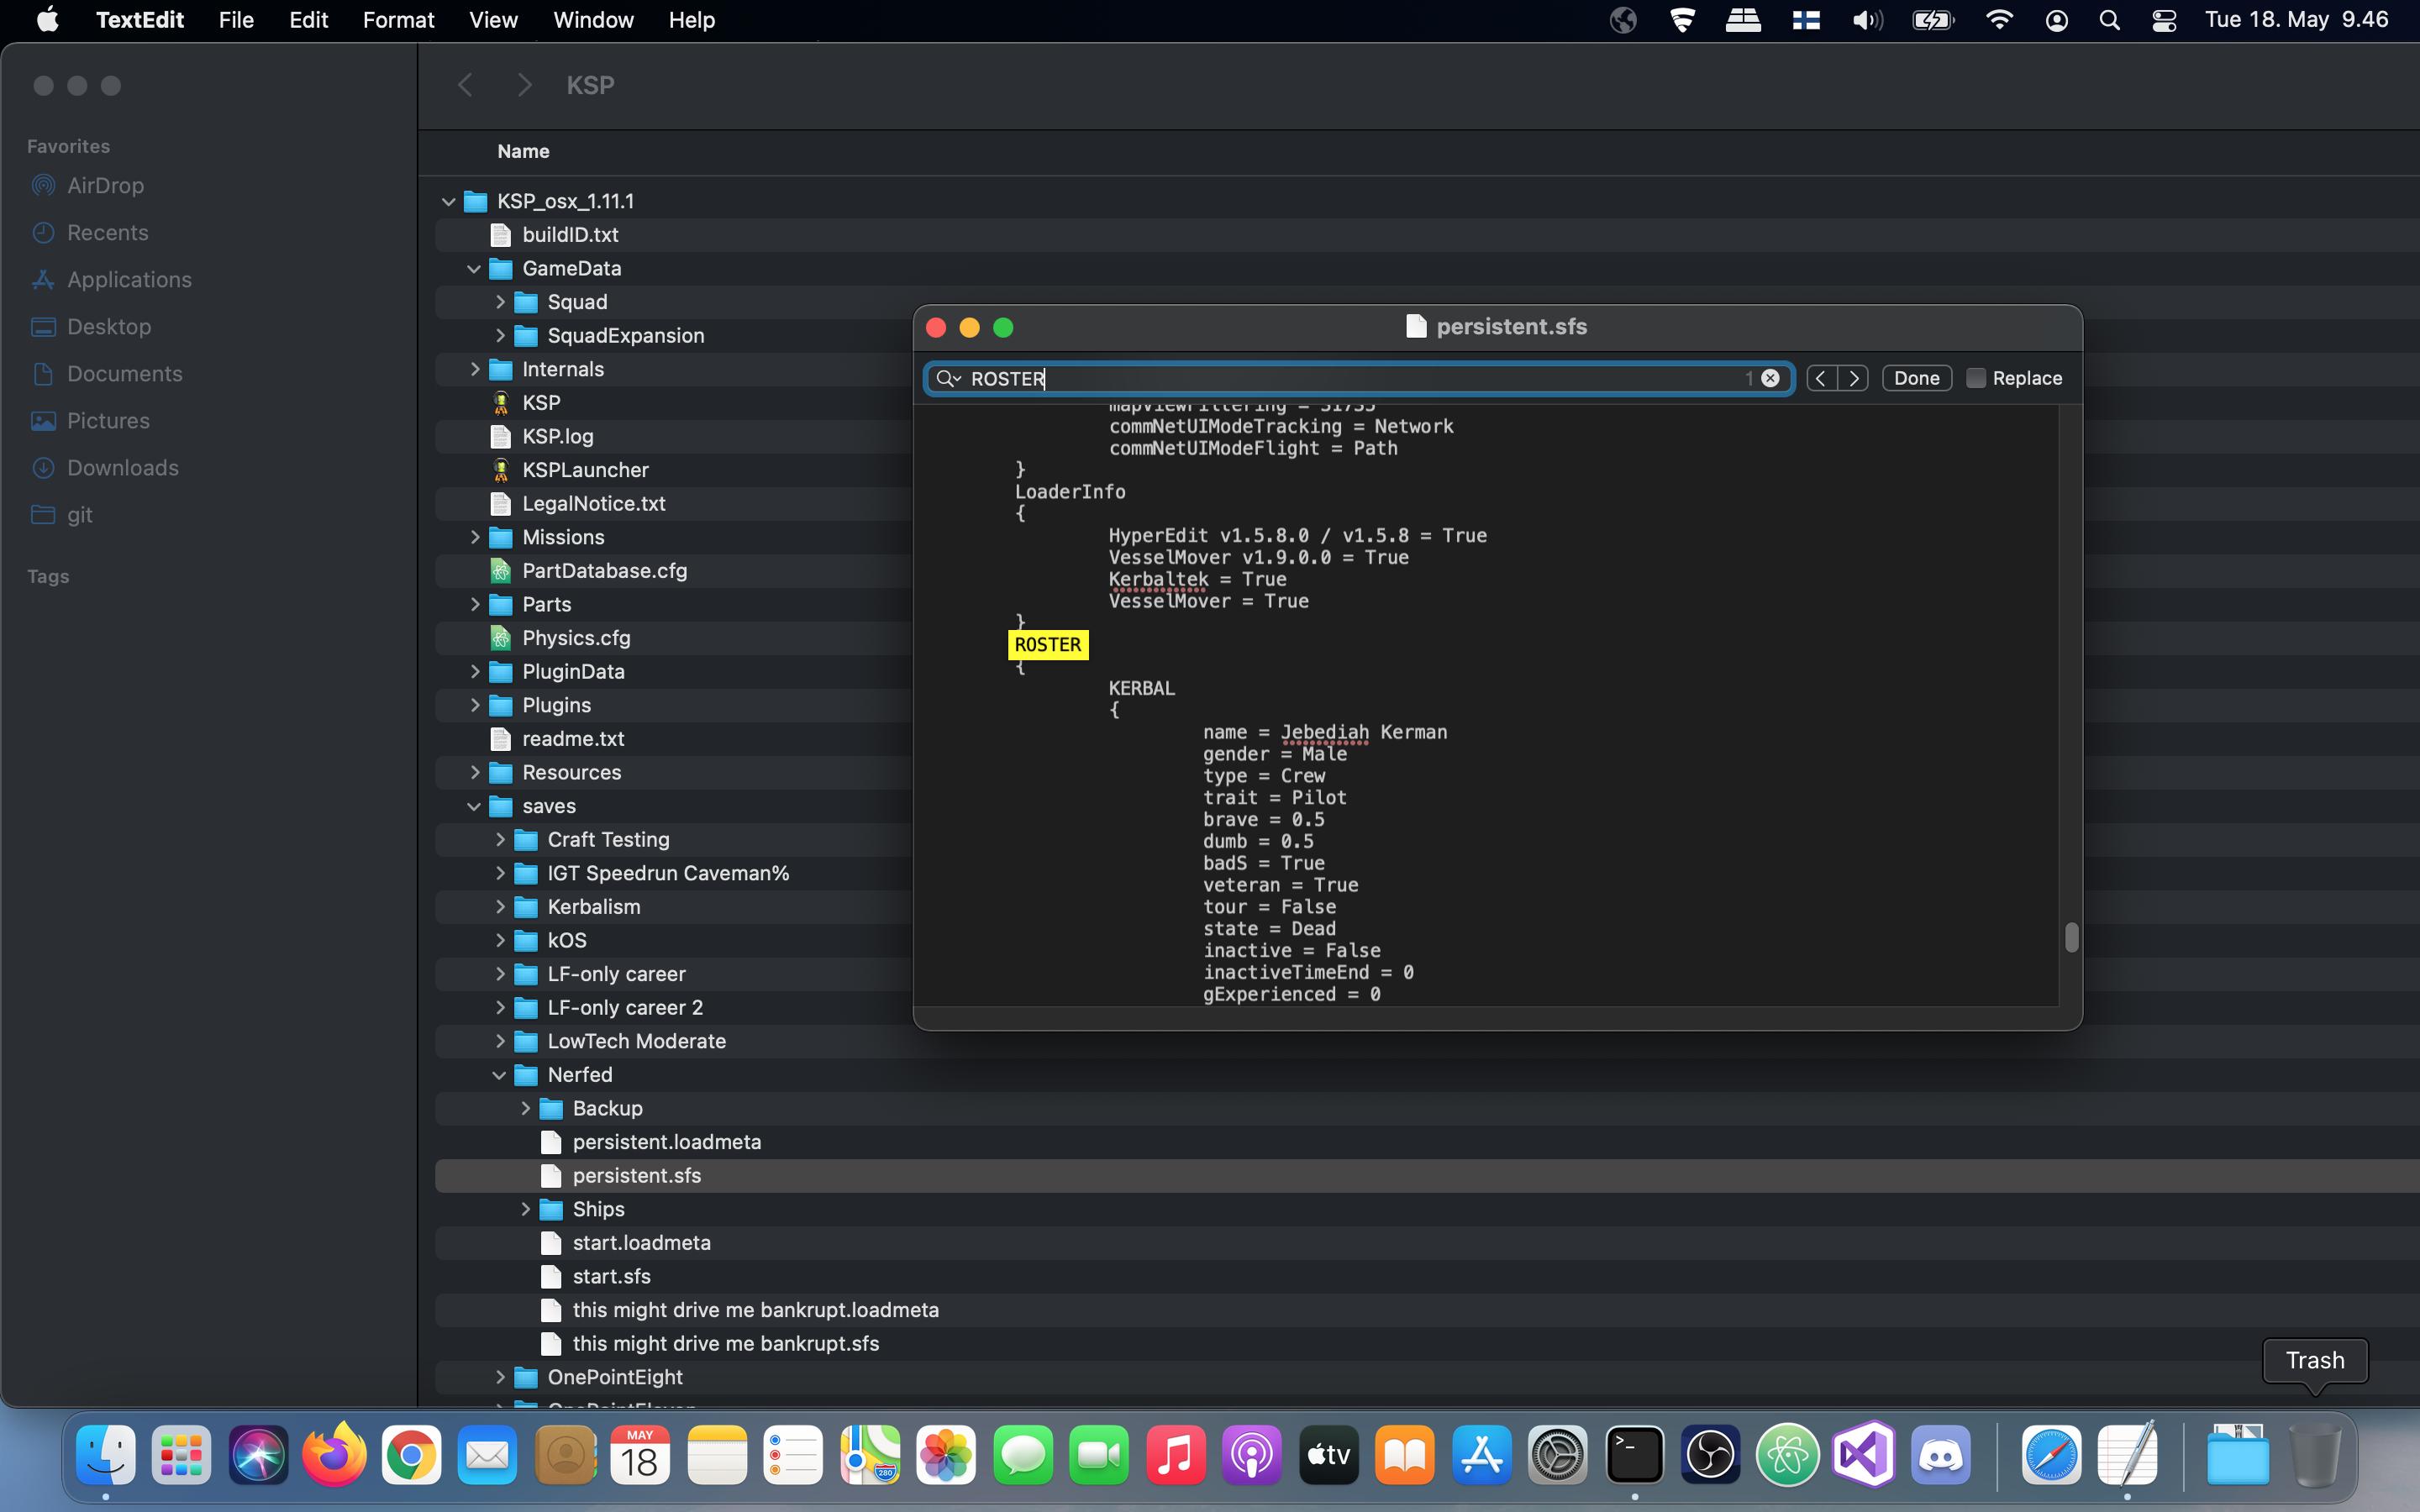Open Messages from the Dock

point(1023,1455)
